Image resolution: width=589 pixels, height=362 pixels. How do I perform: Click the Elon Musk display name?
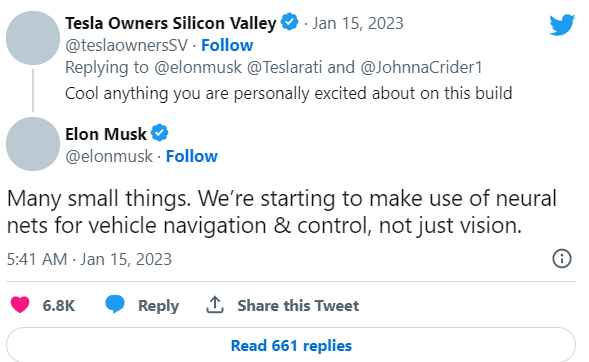click(106, 134)
